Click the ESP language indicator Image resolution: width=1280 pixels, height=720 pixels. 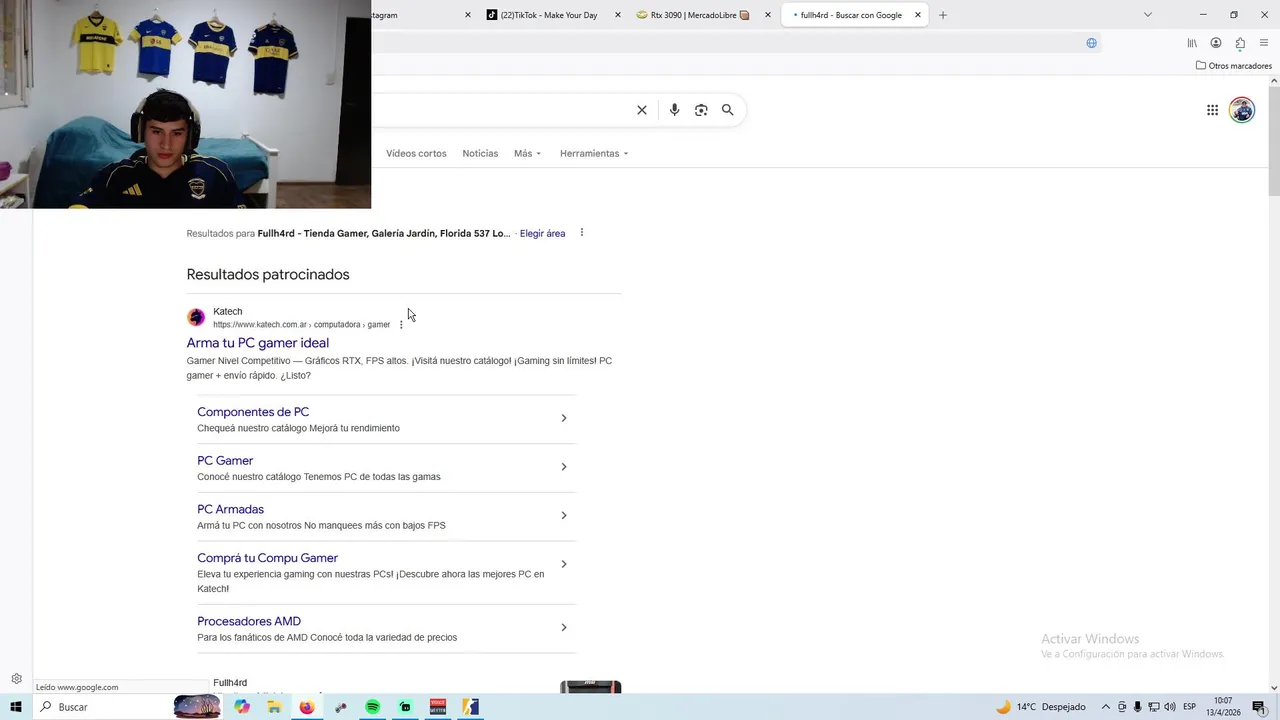click(x=1190, y=707)
